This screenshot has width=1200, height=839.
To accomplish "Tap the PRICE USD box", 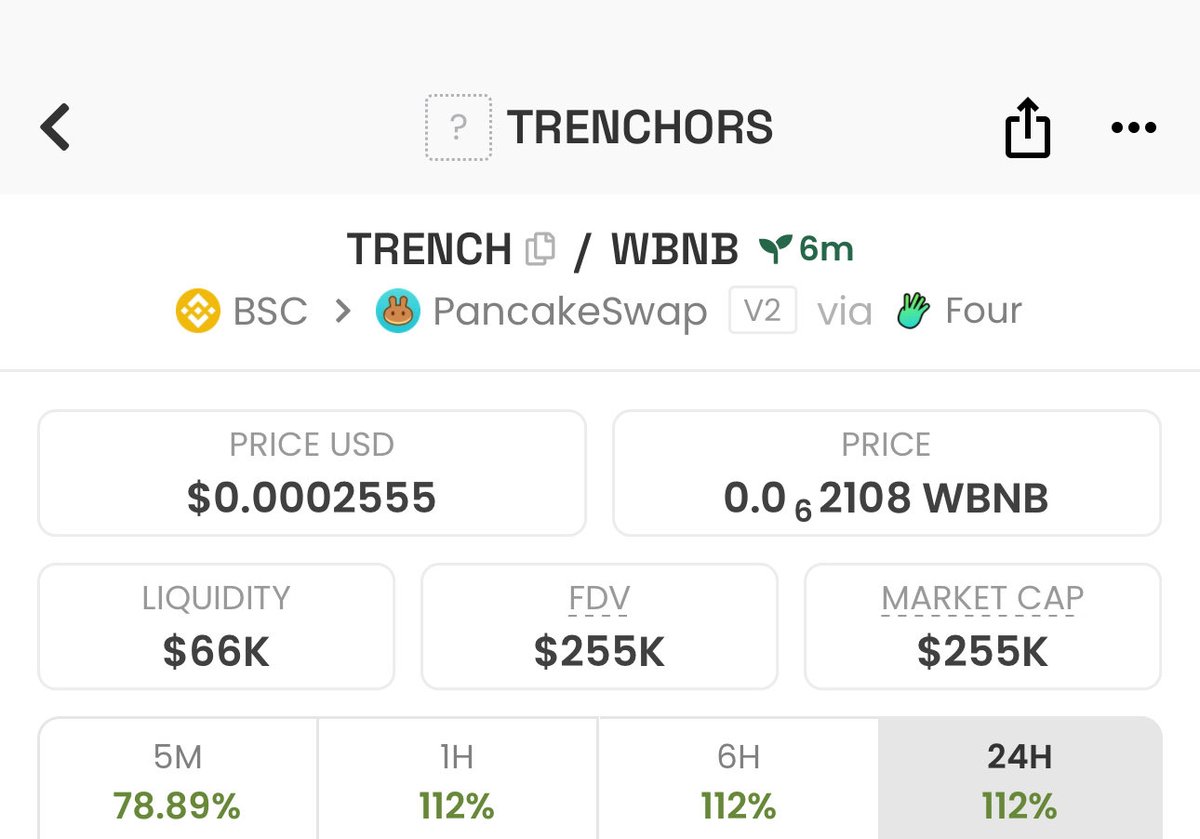I will [311, 472].
